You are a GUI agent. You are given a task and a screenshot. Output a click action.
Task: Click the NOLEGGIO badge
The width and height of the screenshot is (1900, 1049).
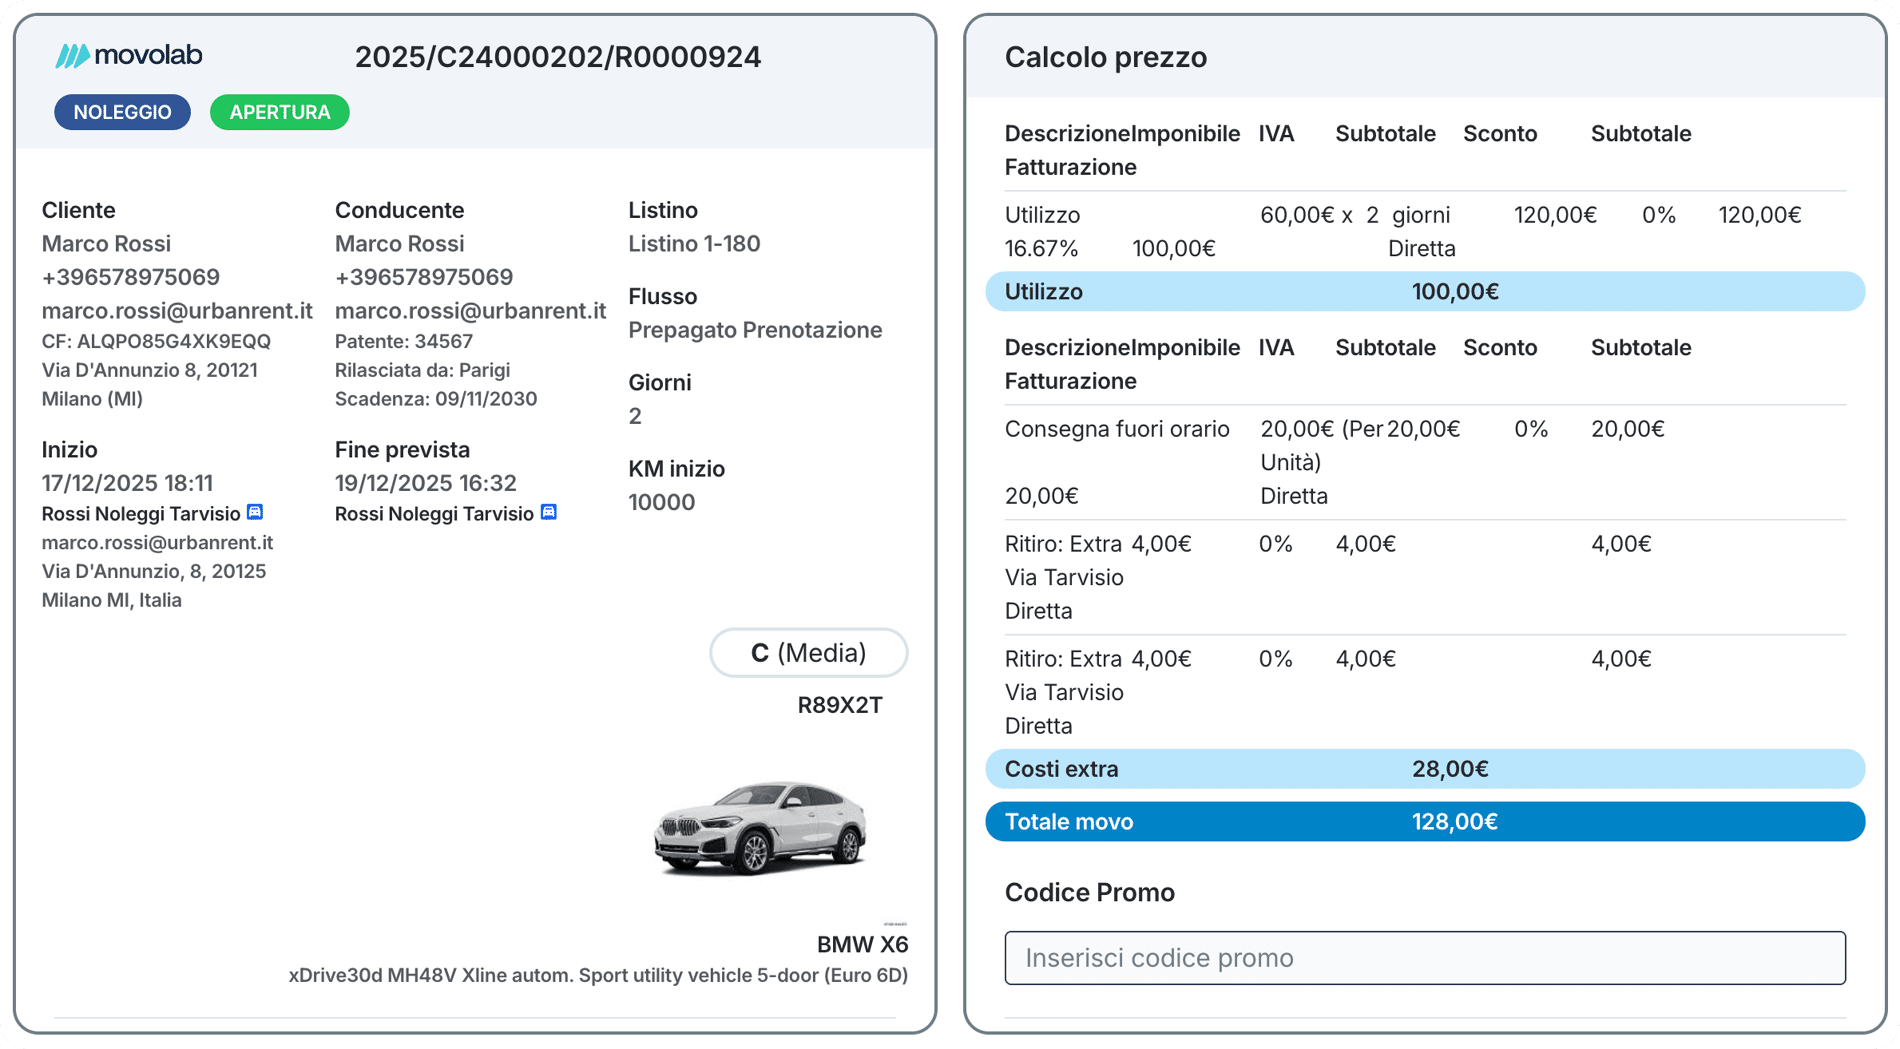click(122, 112)
